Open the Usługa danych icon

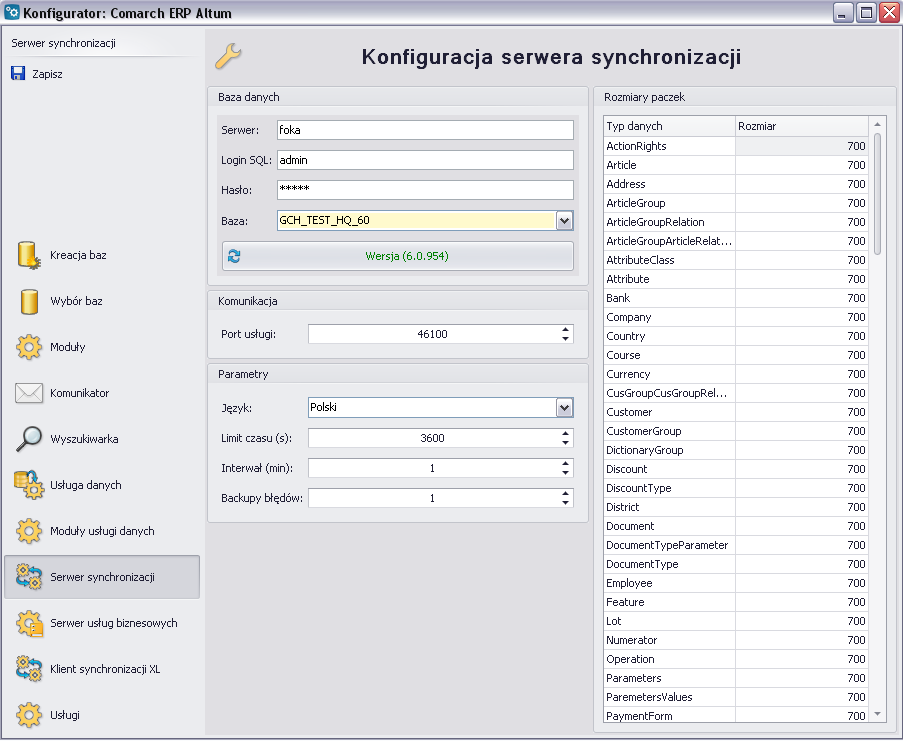coord(29,485)
